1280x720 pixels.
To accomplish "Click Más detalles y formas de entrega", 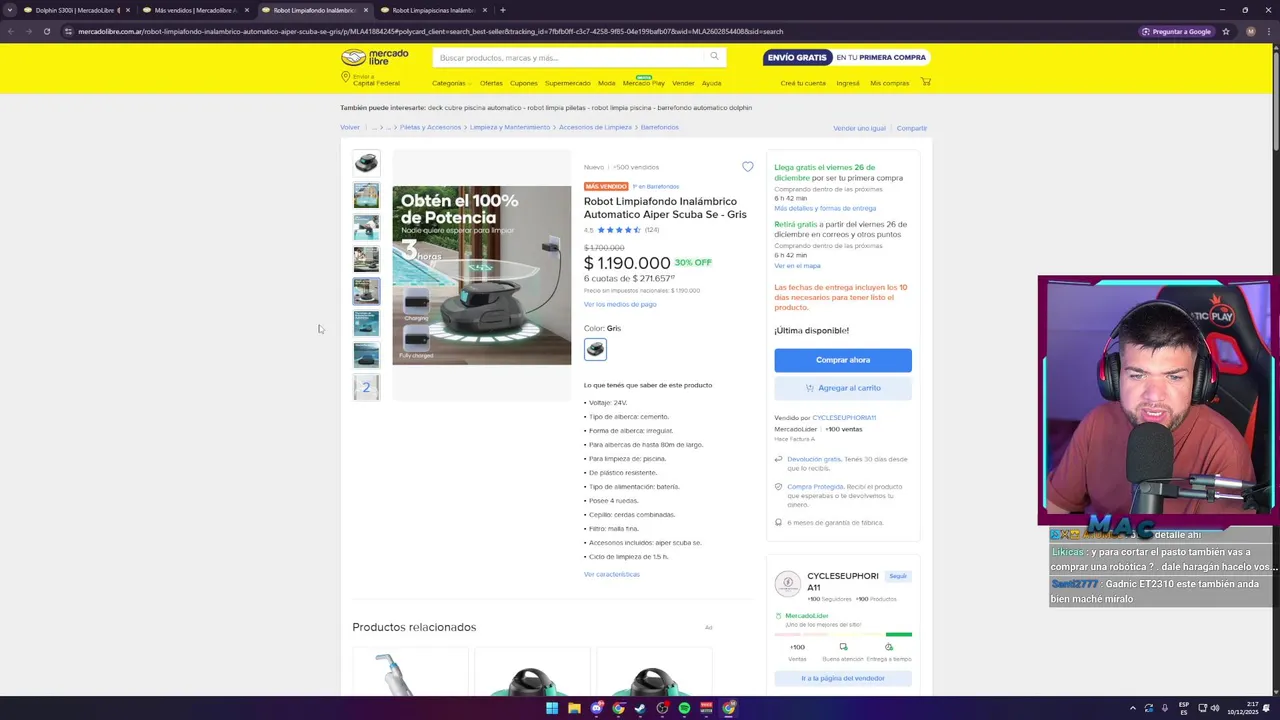I will 825,208.
